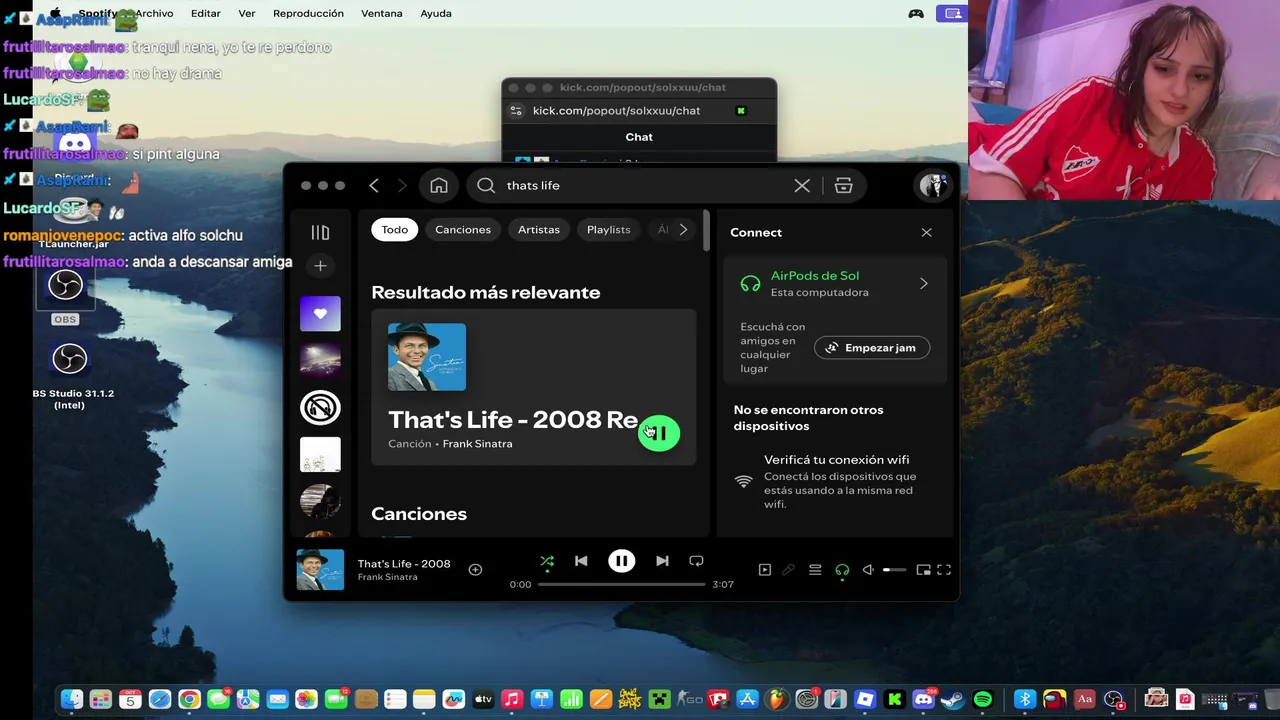
Task: Open Liked Songs in the sidebar
Action: click(320, 314)
